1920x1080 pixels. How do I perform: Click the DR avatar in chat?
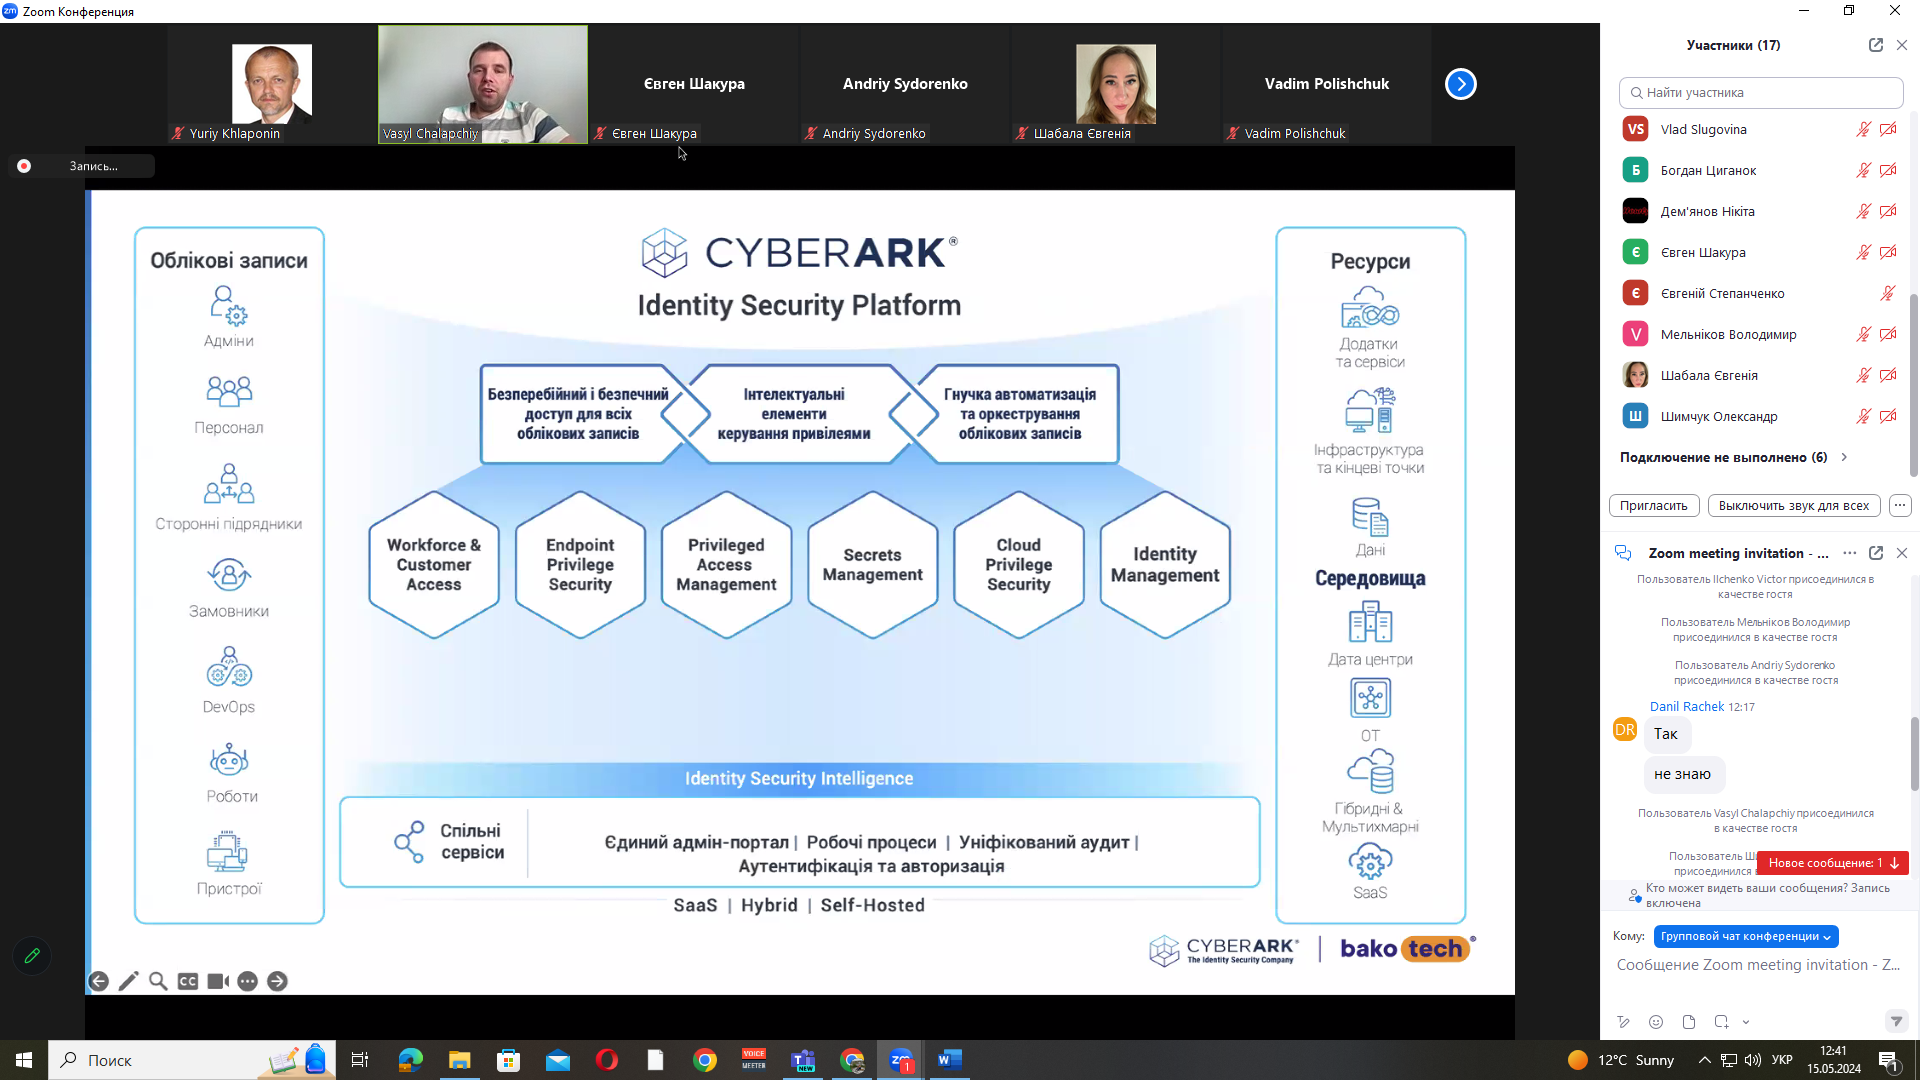coord(1625,730)
